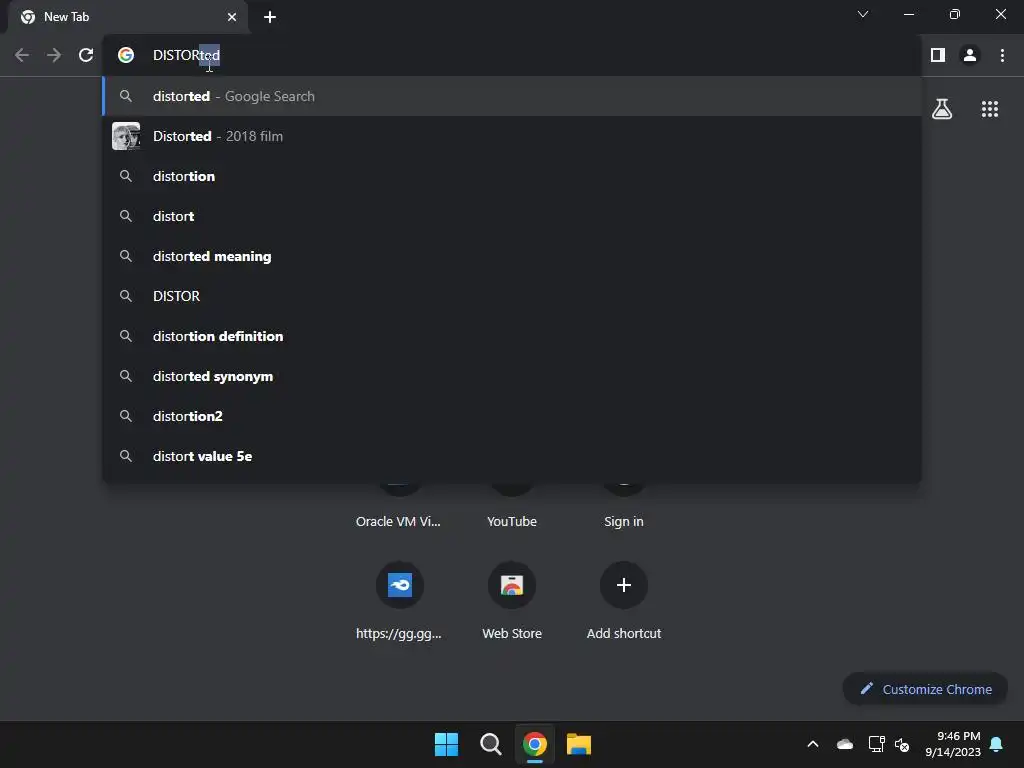This screenshot has width=1024, height=768.
Task: Click the Chrome taskbar icon
Action: click(x=534, y=744)
